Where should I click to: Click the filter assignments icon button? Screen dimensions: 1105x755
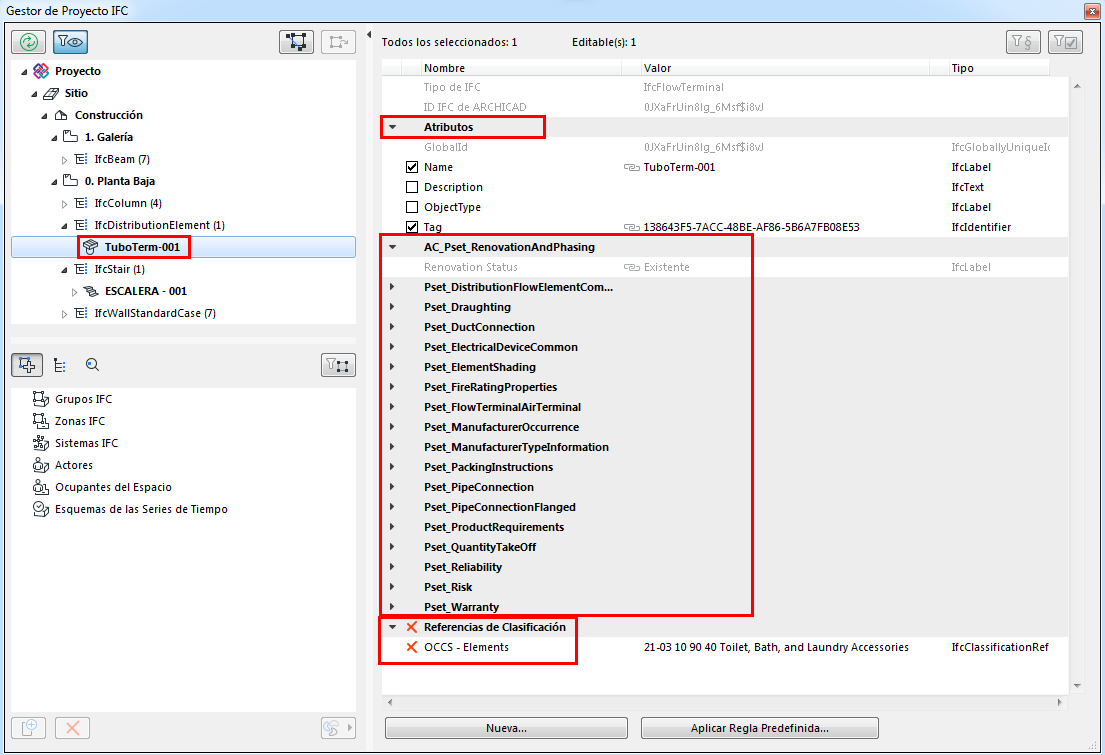pyautogui.click(x=338, y=365)
